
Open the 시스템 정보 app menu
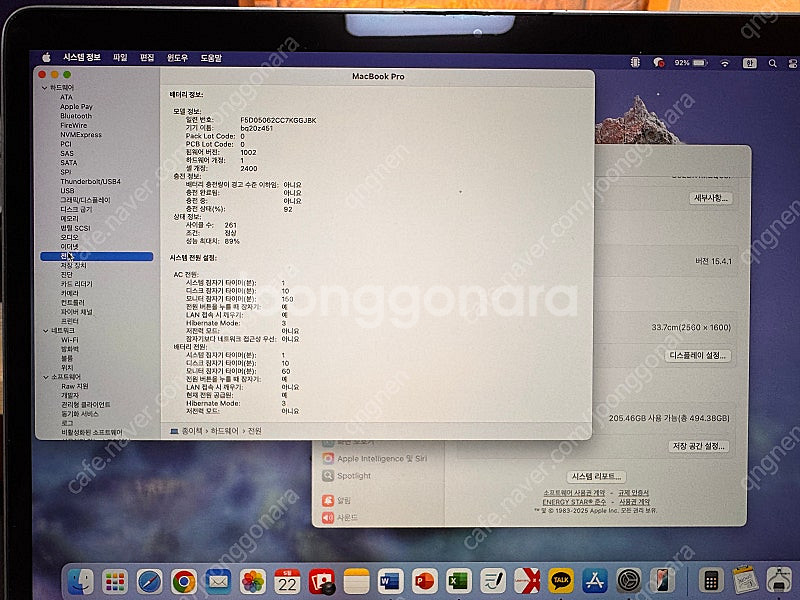coord(82,57)
